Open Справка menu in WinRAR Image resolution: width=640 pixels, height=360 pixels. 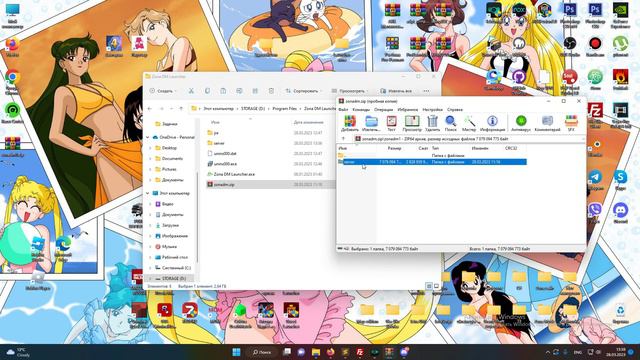(x=455, y=109)
